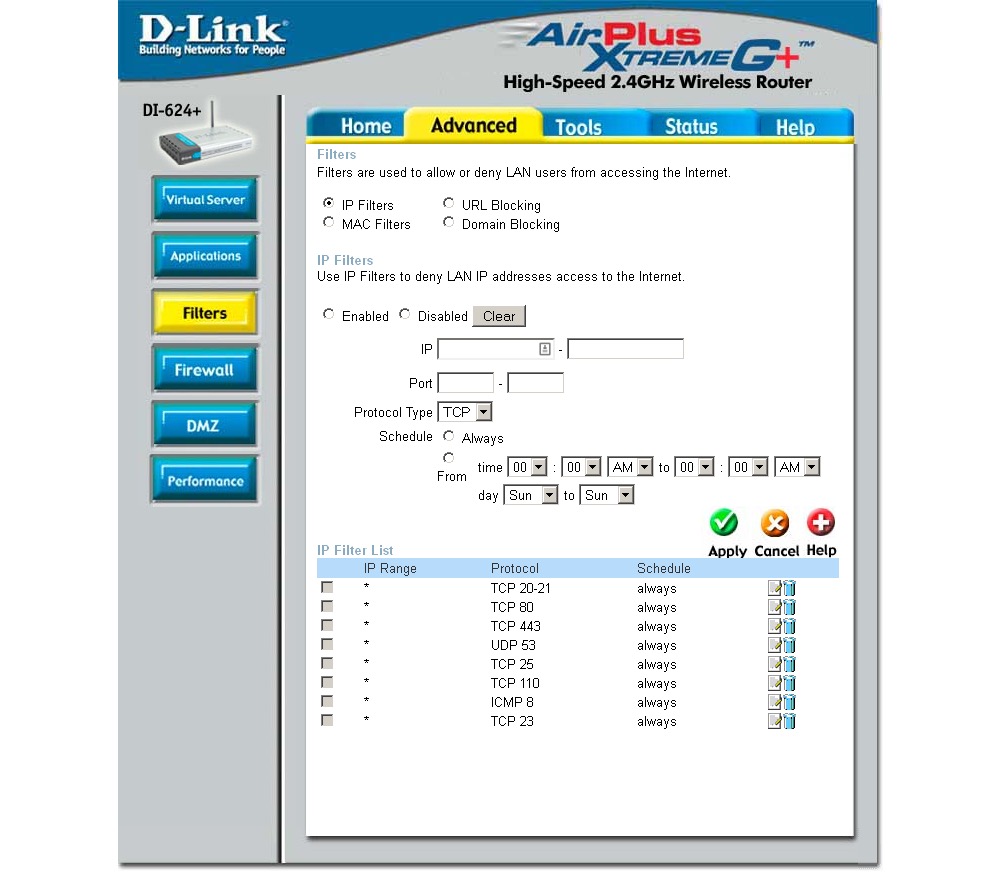Image resolution: width=1008 pixels, height=879 pixels.
Task: Click the starting Port field
Action: coord(465,383)
